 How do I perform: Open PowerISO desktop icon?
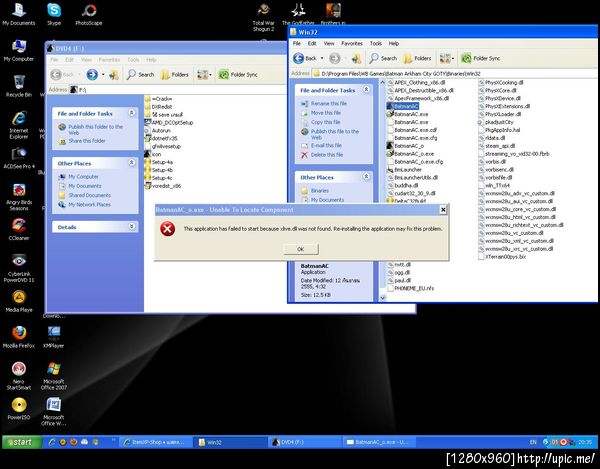tap(19, 409)
